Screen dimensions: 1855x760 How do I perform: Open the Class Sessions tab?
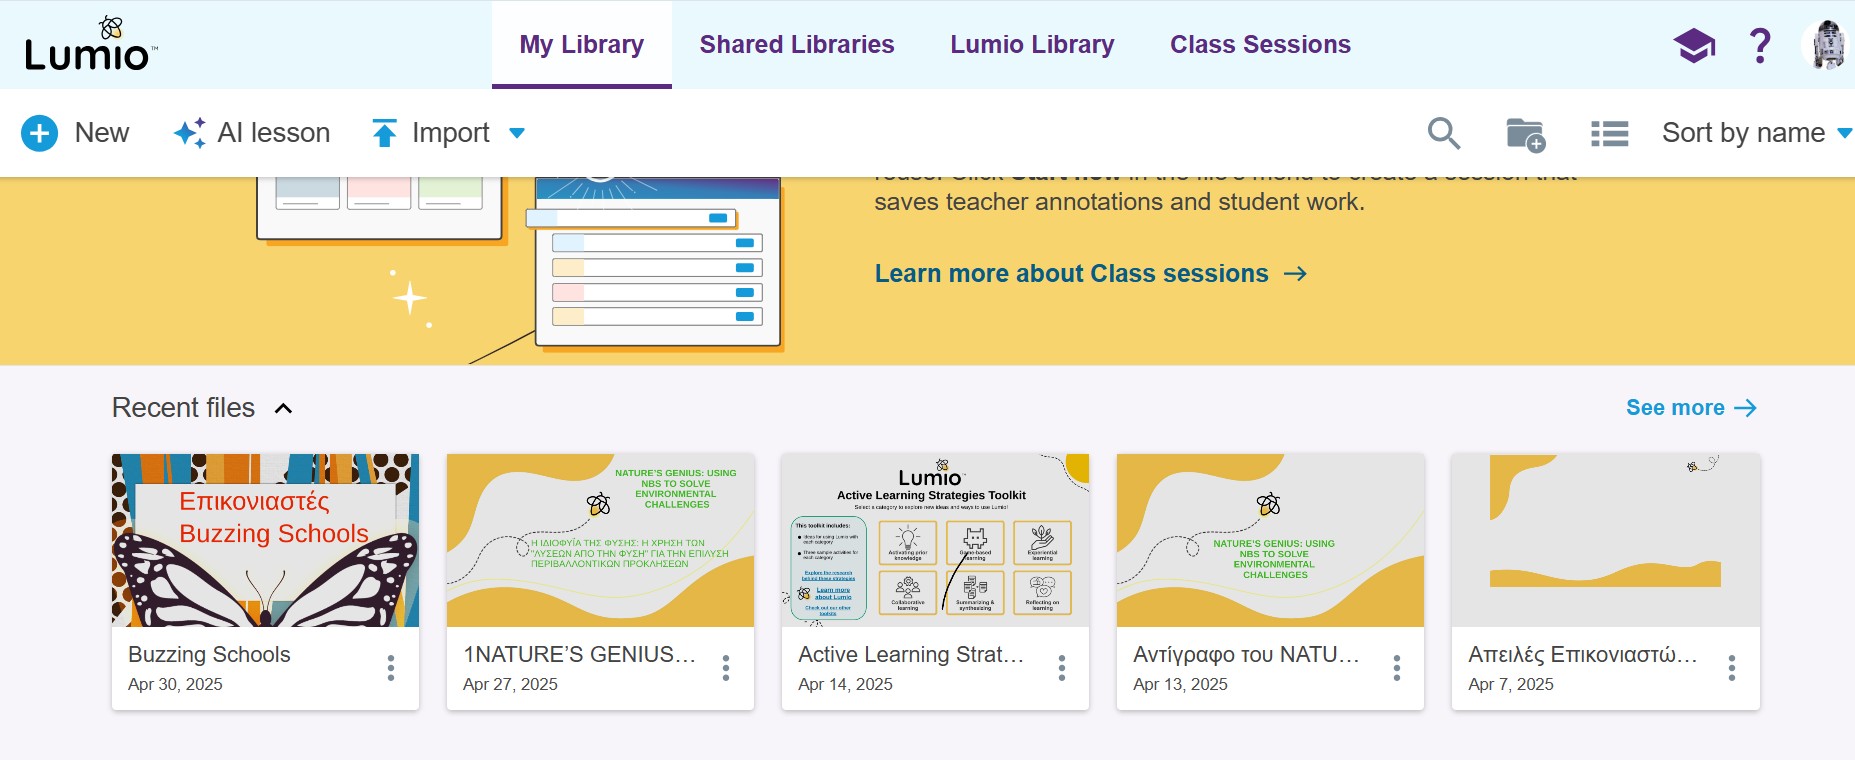[x=1260, y=45]
